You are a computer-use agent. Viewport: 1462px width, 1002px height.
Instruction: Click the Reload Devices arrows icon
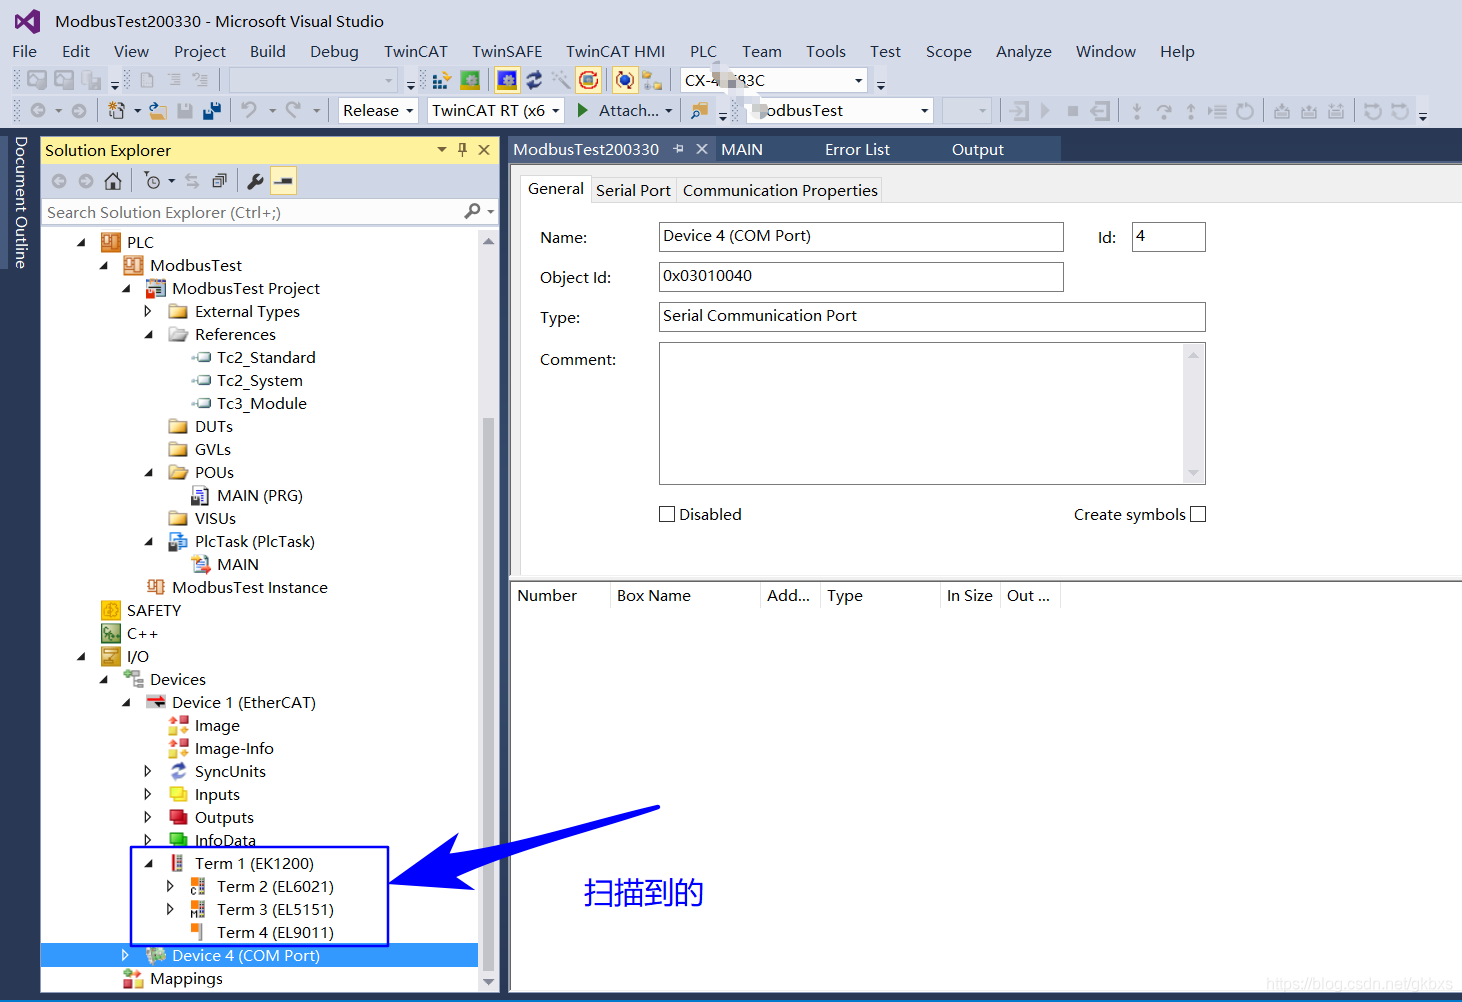tap(534, 80)
